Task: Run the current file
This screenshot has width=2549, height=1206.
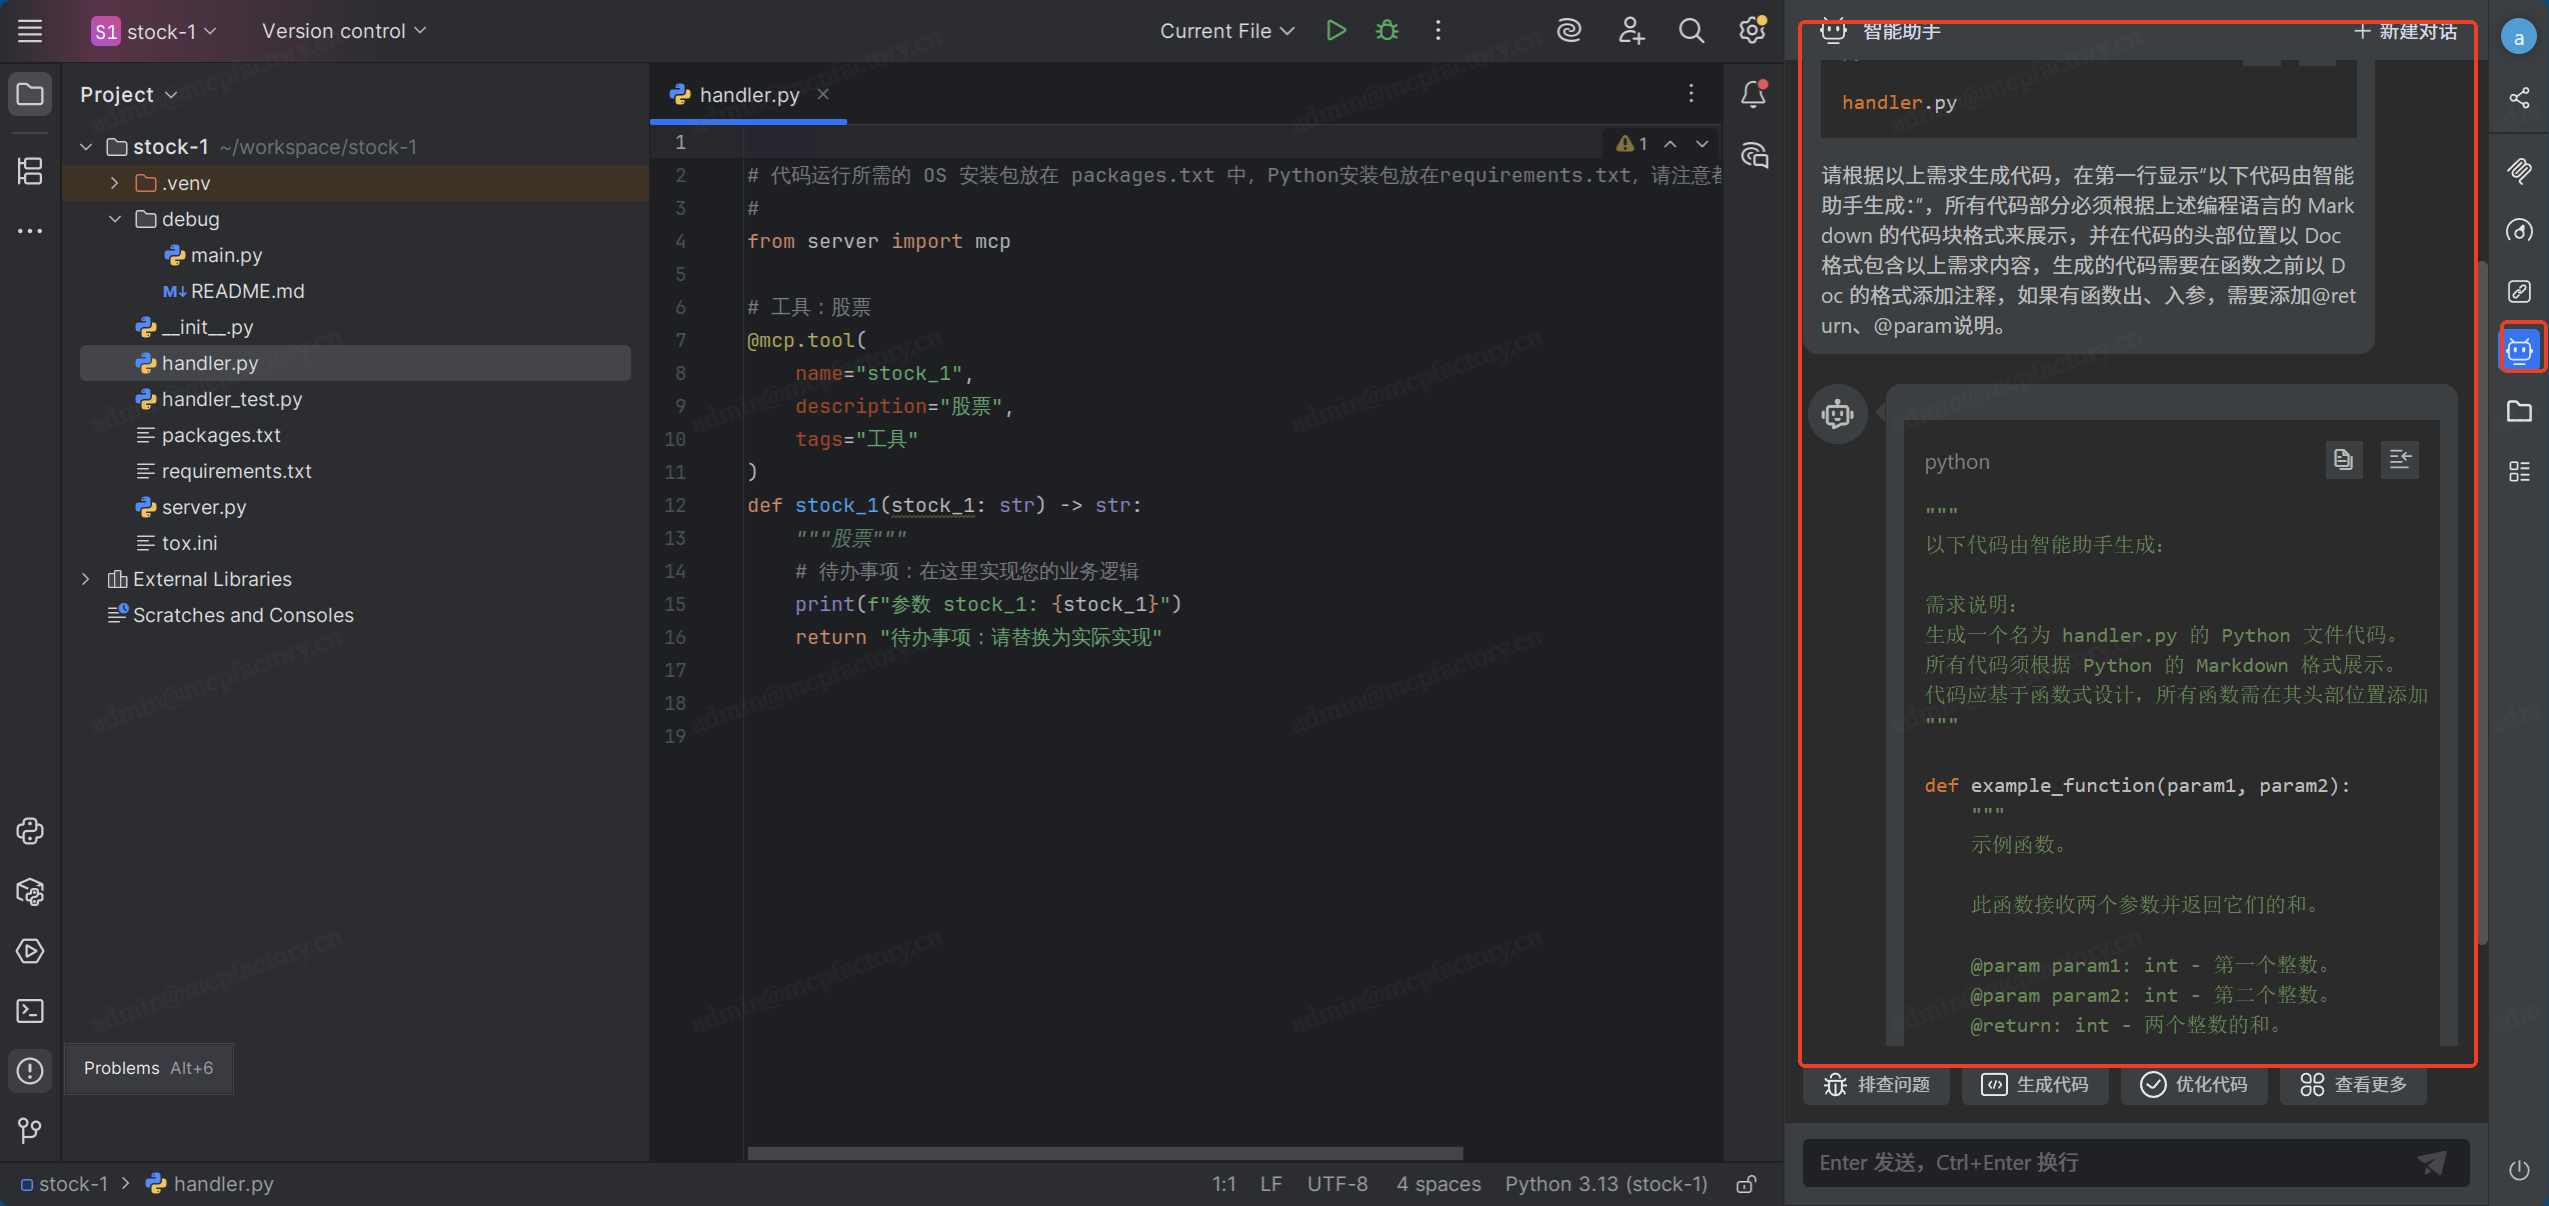Action: click(x=1336, y=31)
